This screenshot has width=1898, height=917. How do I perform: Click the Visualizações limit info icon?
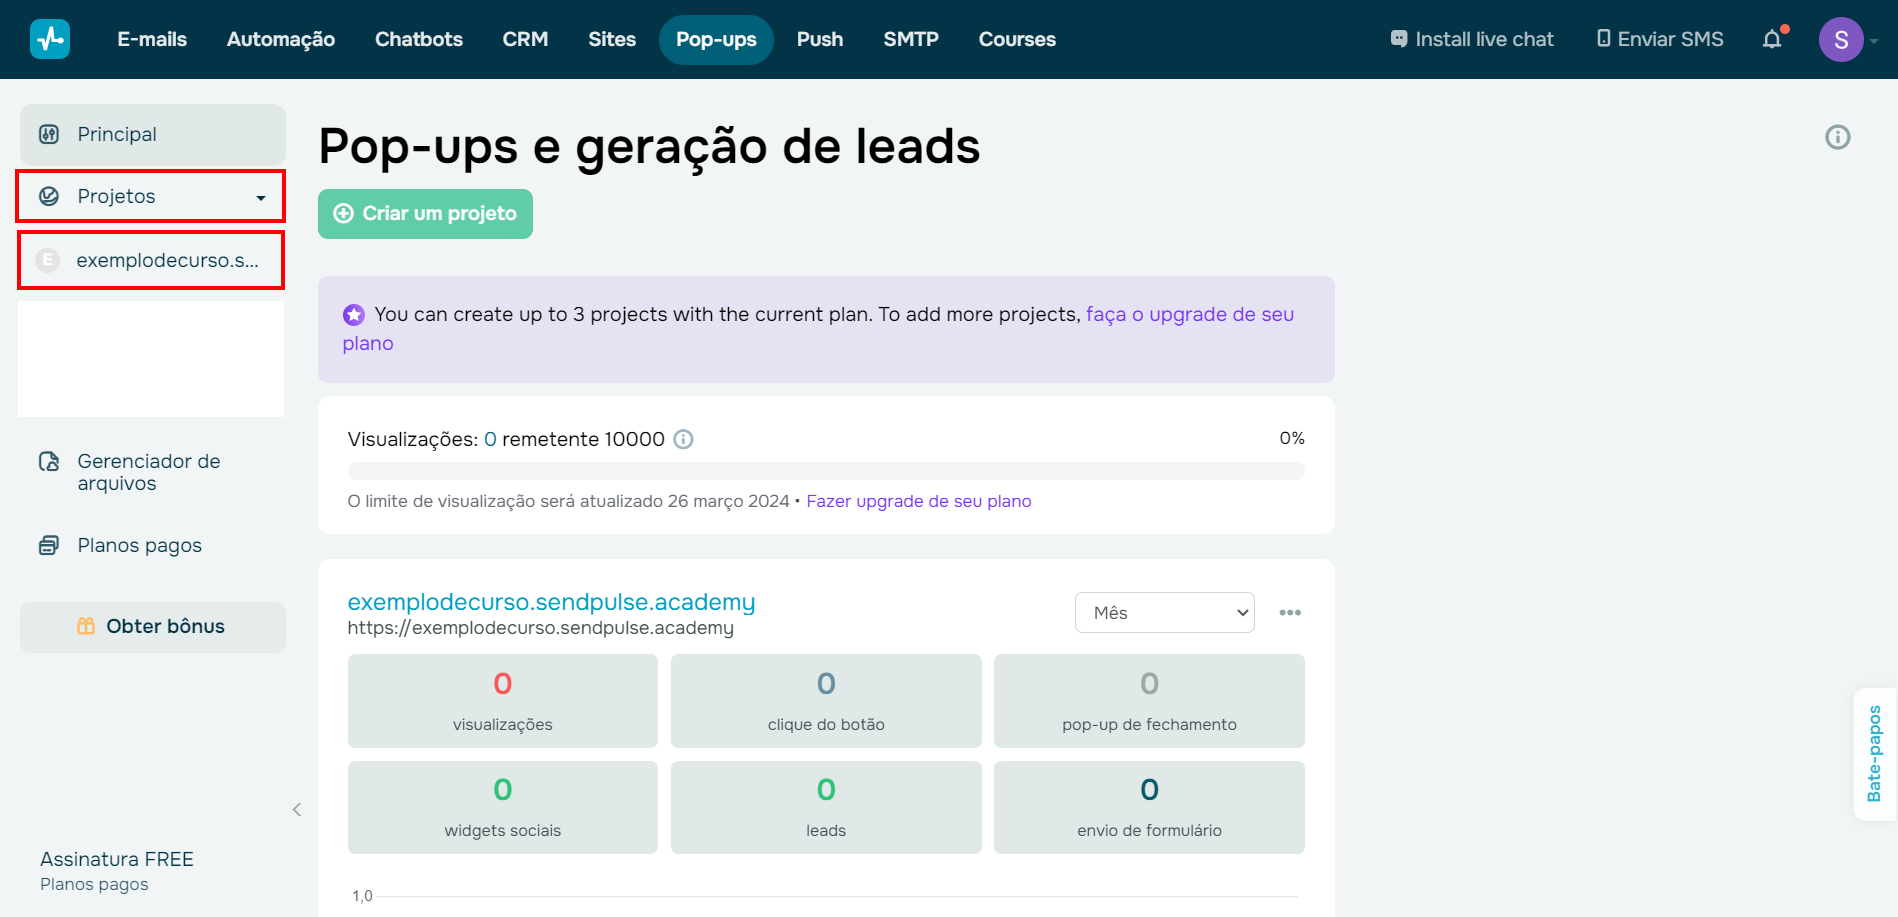[683, 439]
